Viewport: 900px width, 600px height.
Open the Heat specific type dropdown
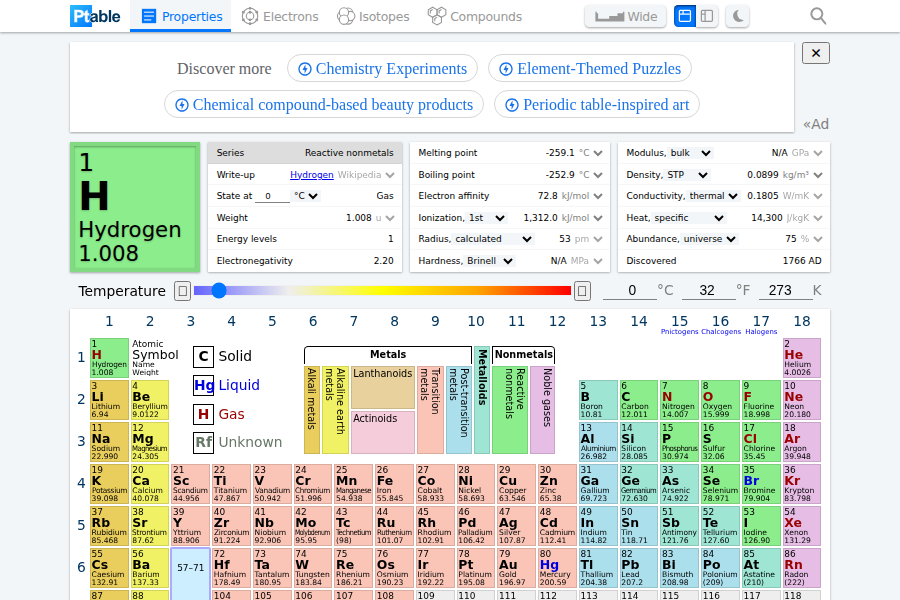[689, 218]
